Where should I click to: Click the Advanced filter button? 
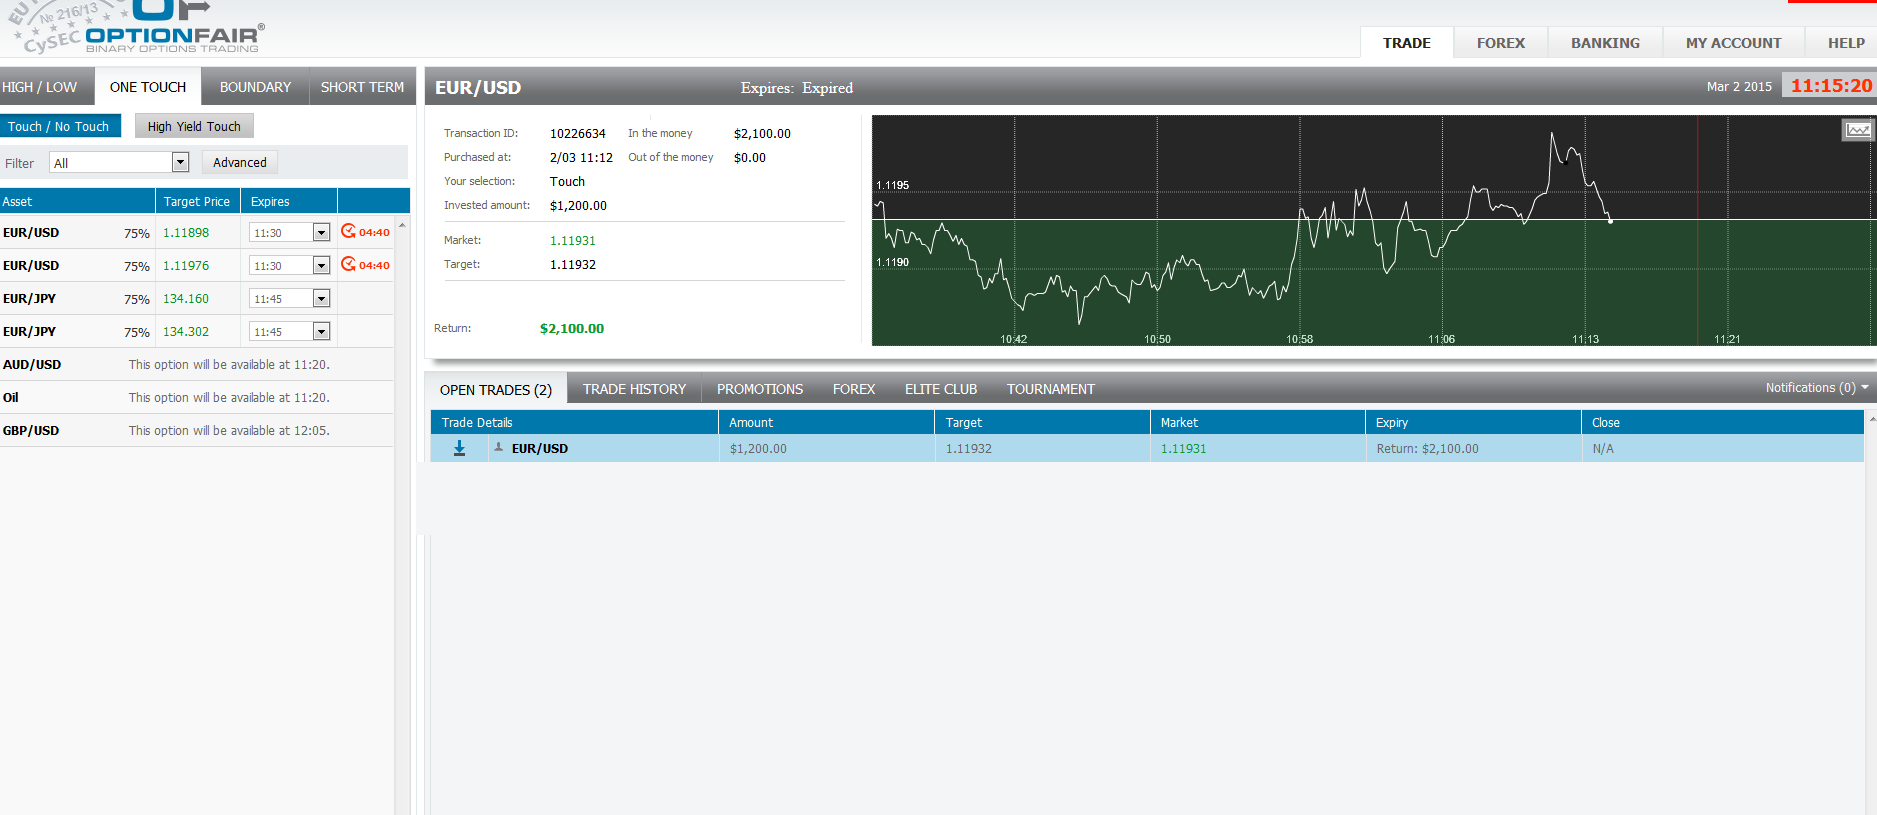tap(239, 162)
